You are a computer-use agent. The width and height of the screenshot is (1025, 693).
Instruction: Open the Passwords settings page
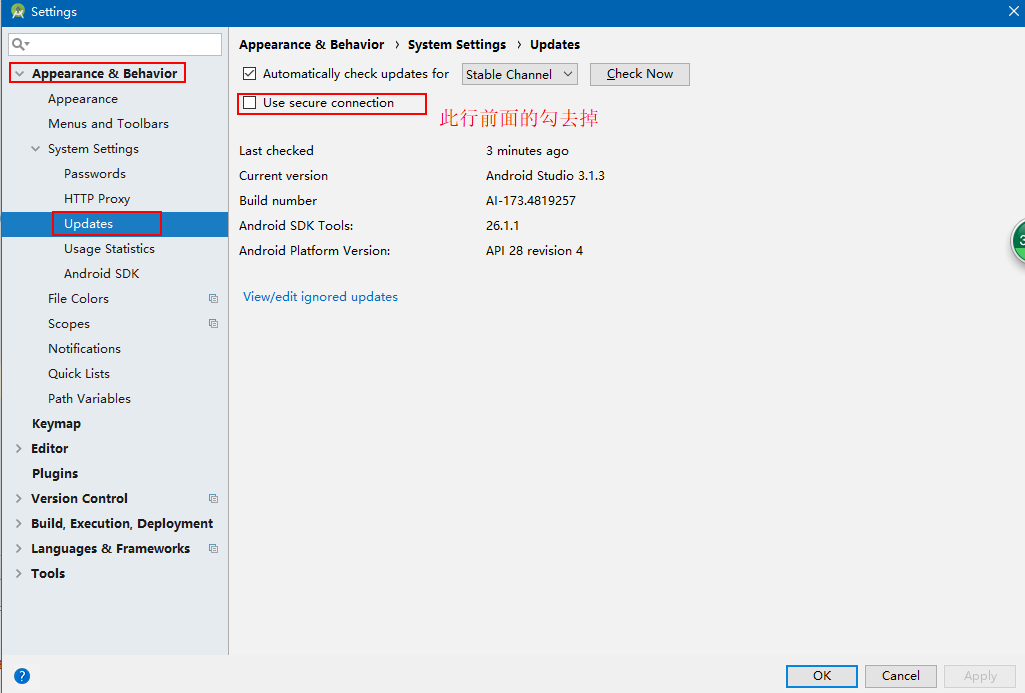95,174
